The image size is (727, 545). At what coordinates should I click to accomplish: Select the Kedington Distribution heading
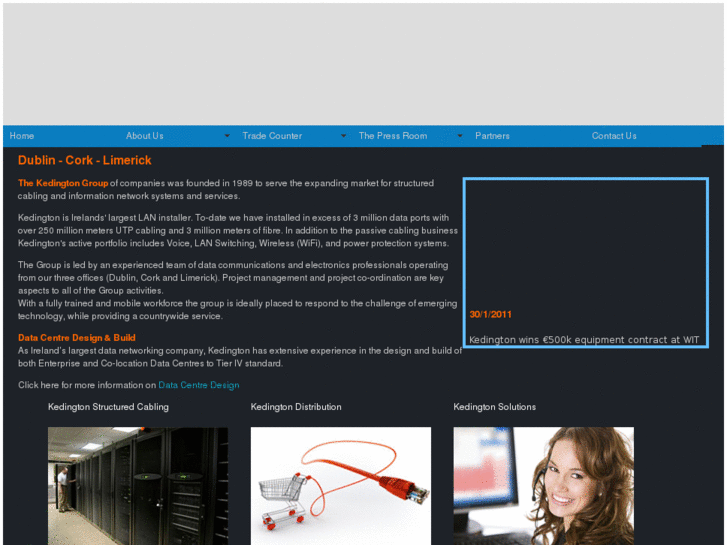pos(296,407)
